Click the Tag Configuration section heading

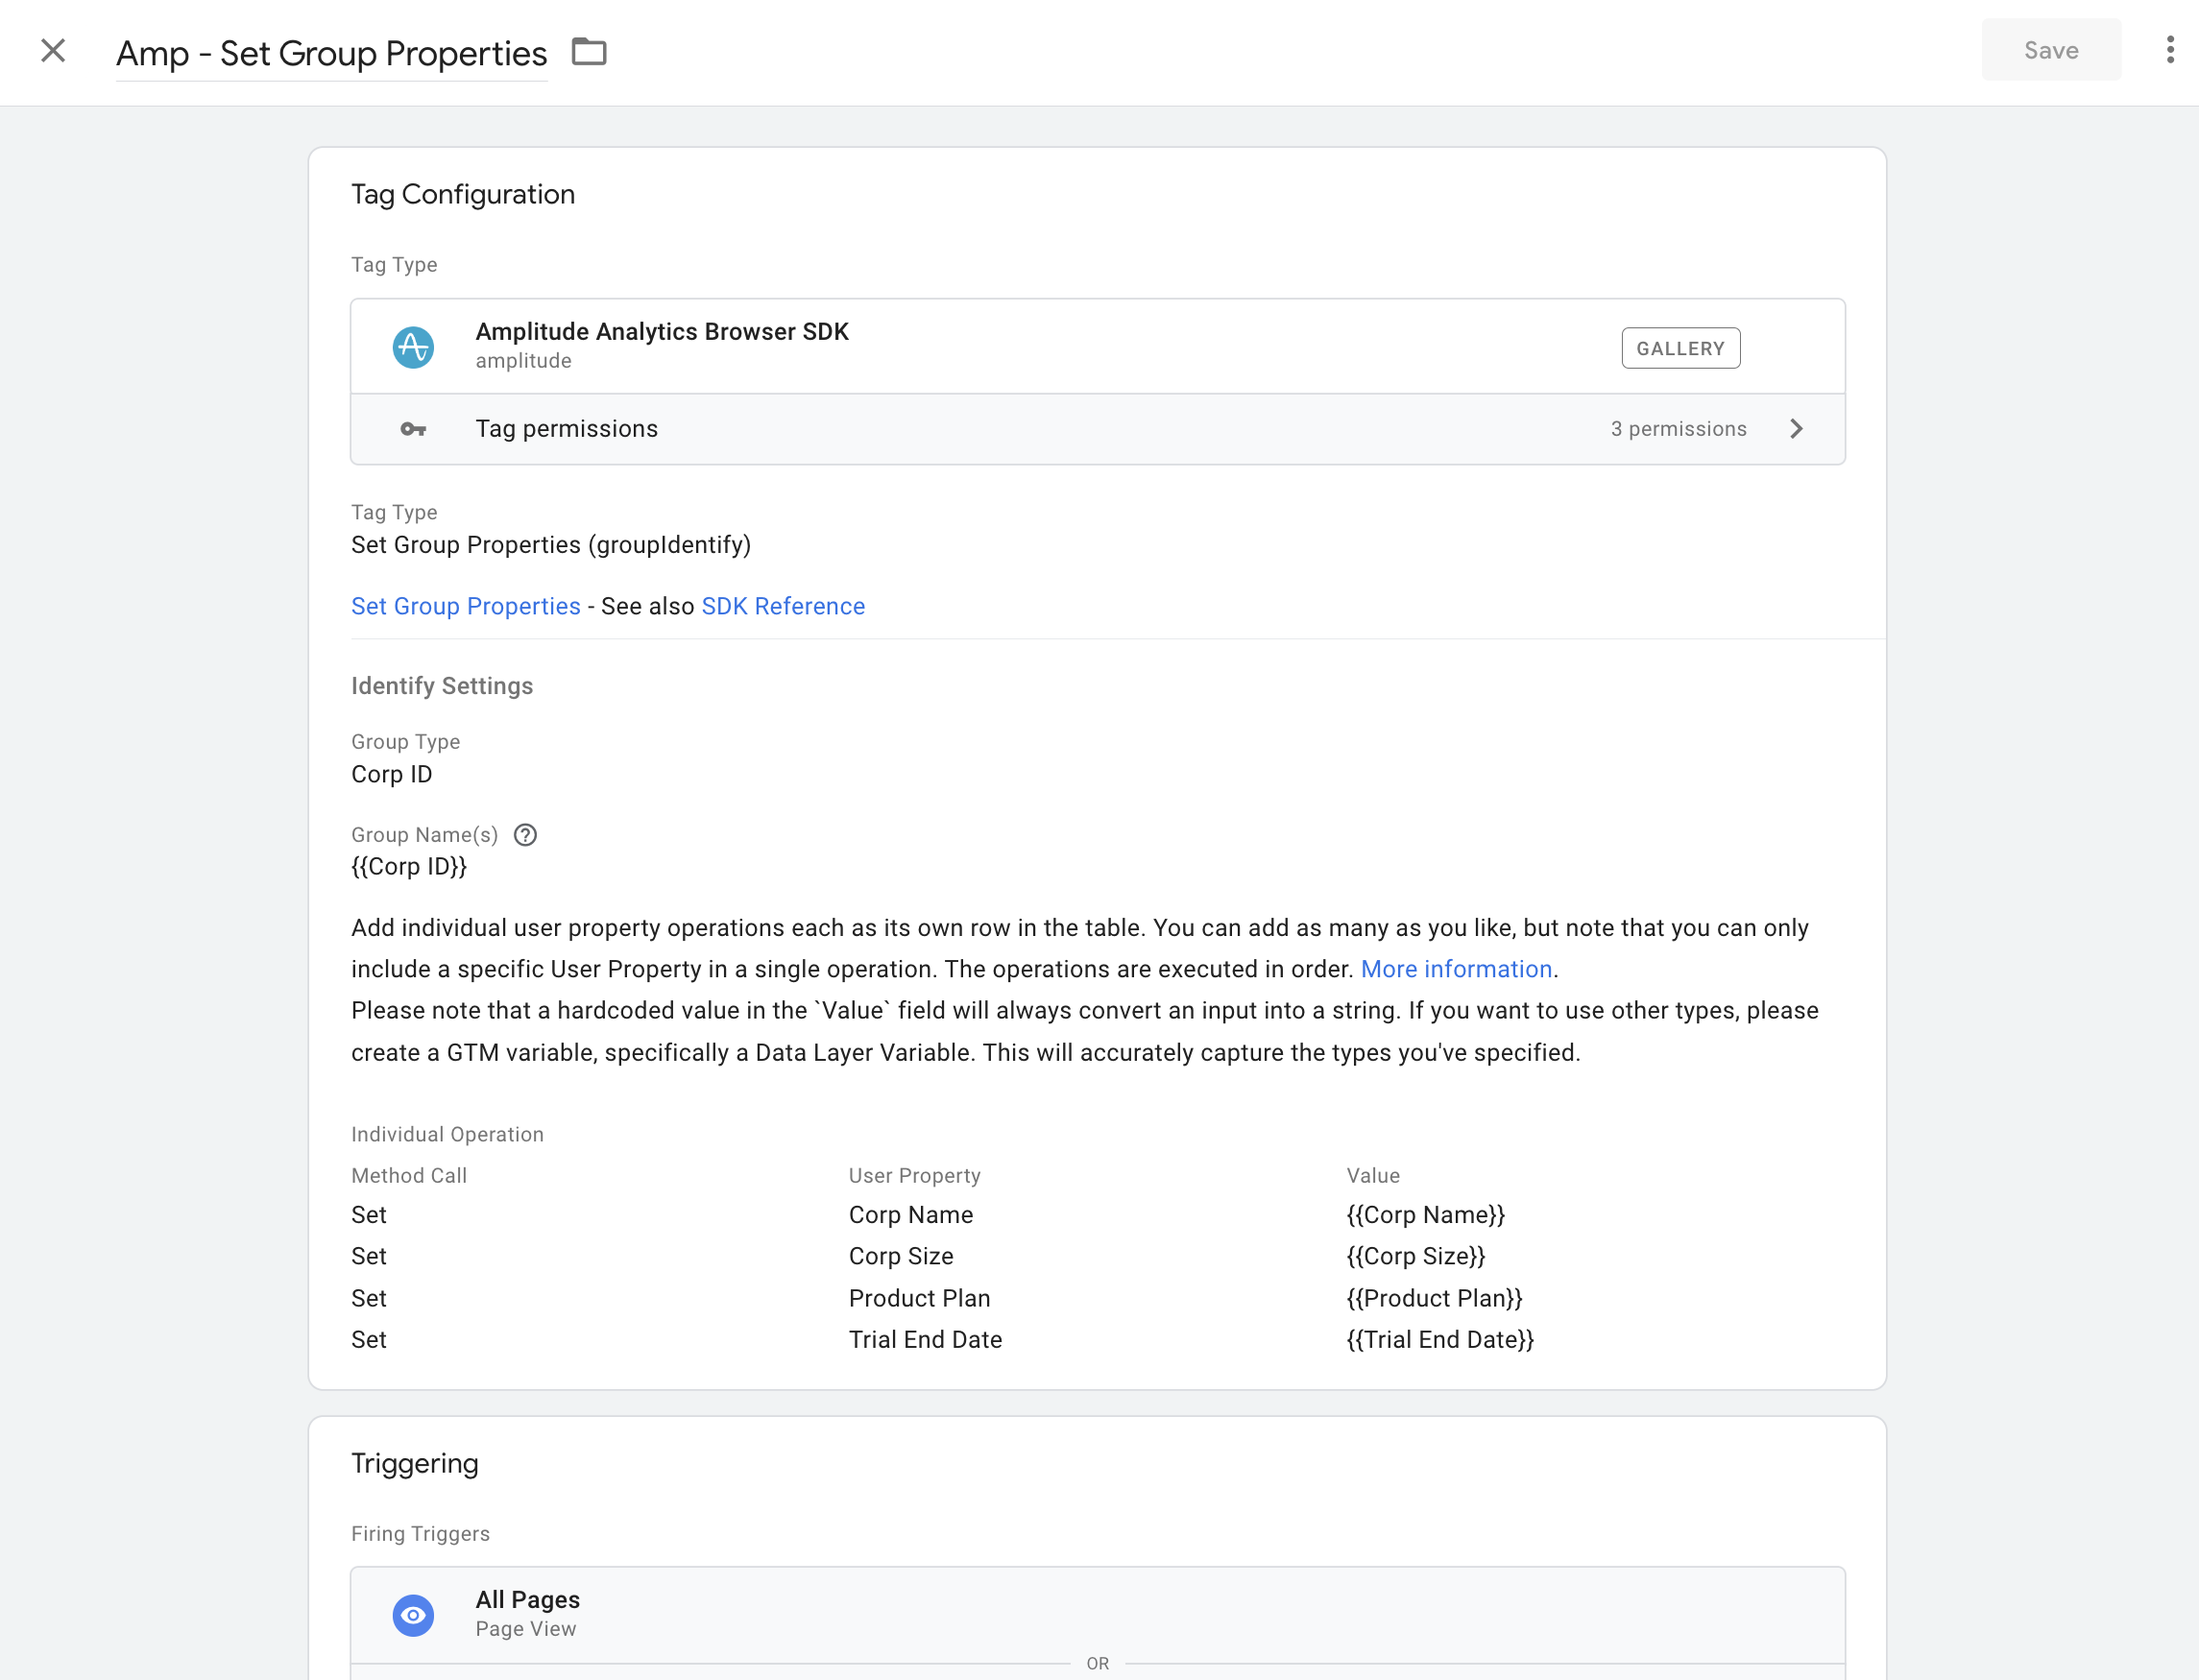point(463,194)
